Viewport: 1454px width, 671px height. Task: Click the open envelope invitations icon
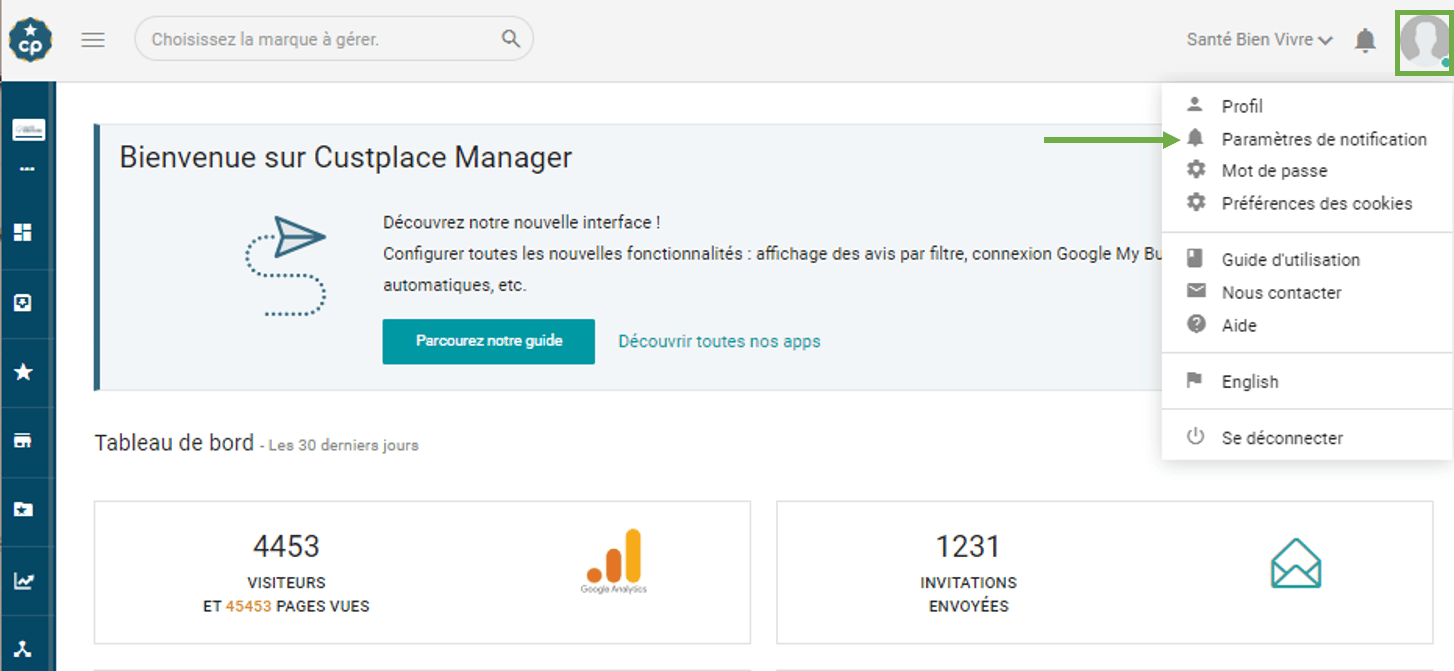coord(1295,563)
